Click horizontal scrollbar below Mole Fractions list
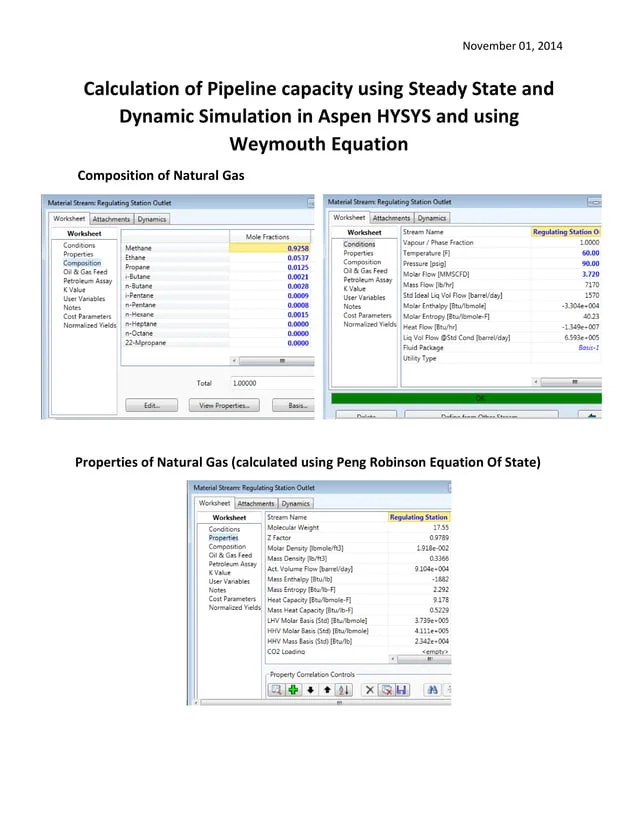 click(x=277, y=361)
